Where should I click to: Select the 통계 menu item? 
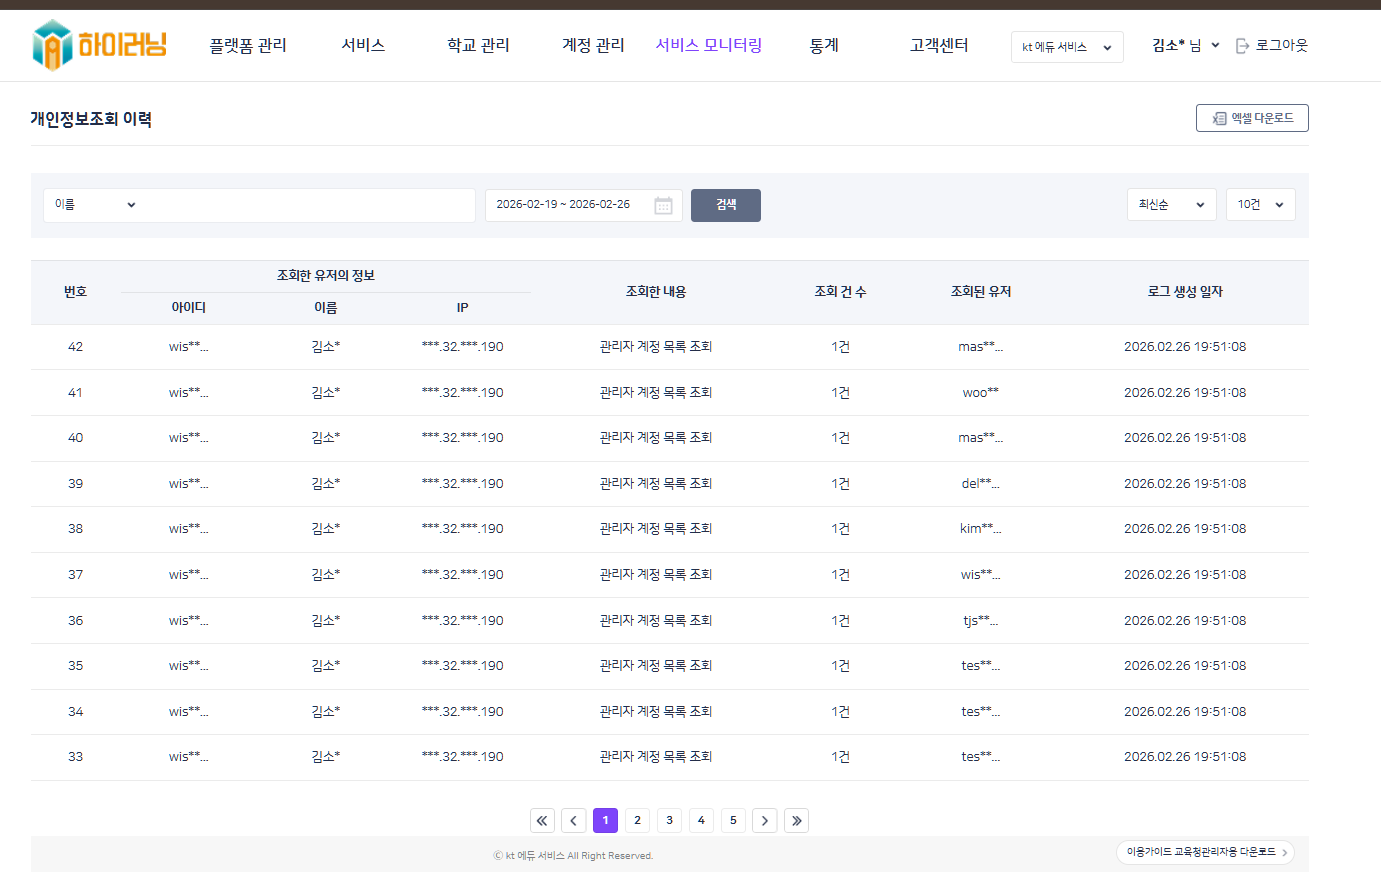tap(824, 45)
